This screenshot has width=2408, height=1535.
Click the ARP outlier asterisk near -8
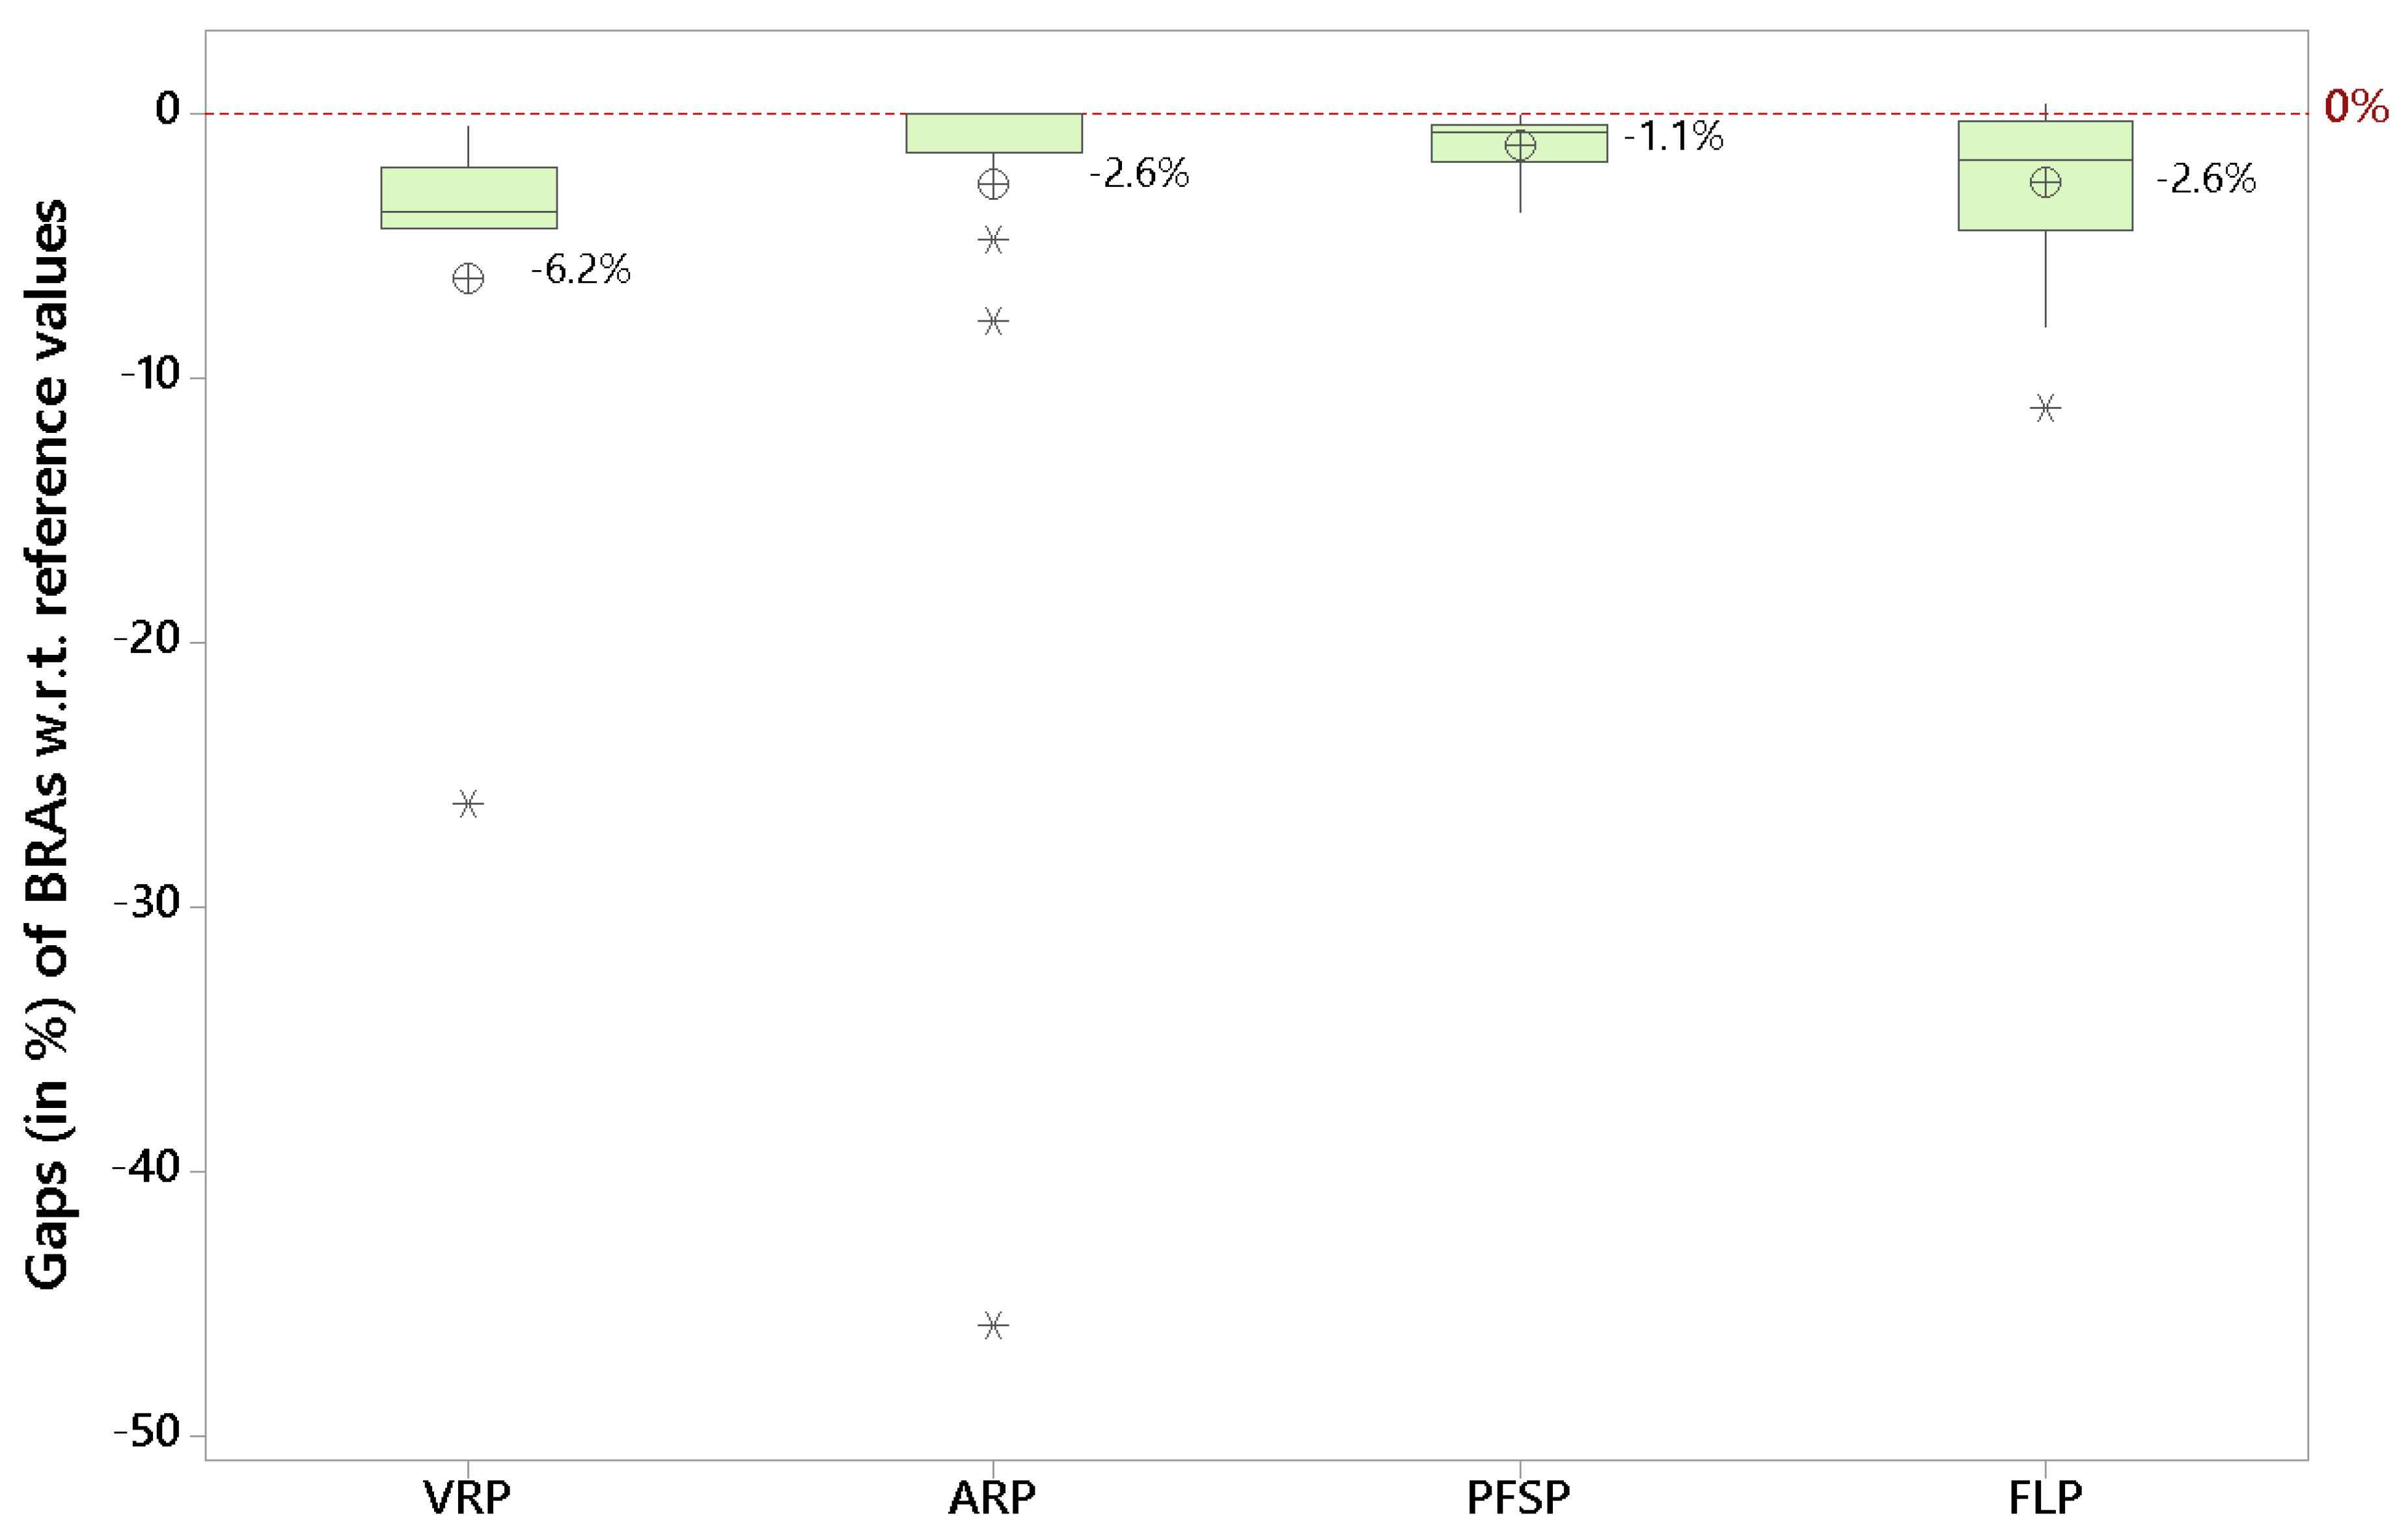tap(993, 321)
